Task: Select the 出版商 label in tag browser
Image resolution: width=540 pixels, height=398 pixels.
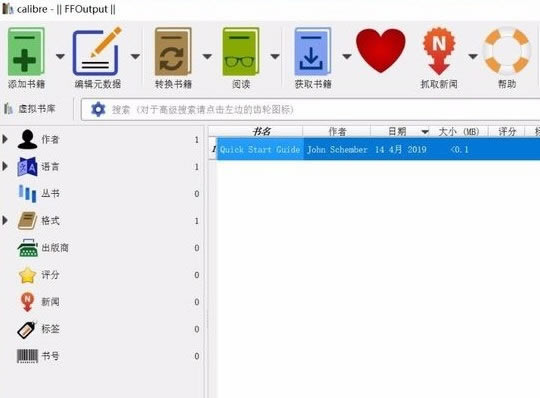Action: tap(55, 248)
